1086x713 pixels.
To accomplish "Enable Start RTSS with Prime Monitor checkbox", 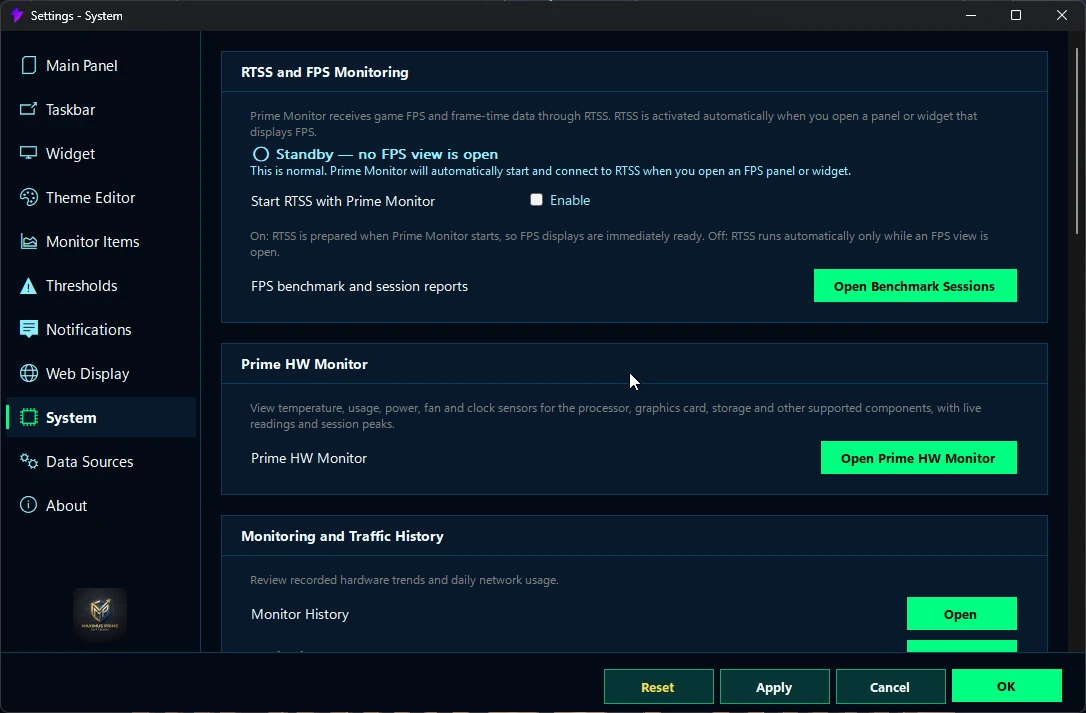I will click(536, 200).
